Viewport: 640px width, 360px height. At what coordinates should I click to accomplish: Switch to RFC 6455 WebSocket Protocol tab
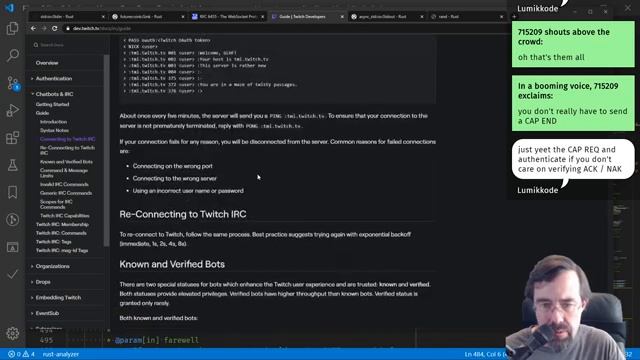228,17
